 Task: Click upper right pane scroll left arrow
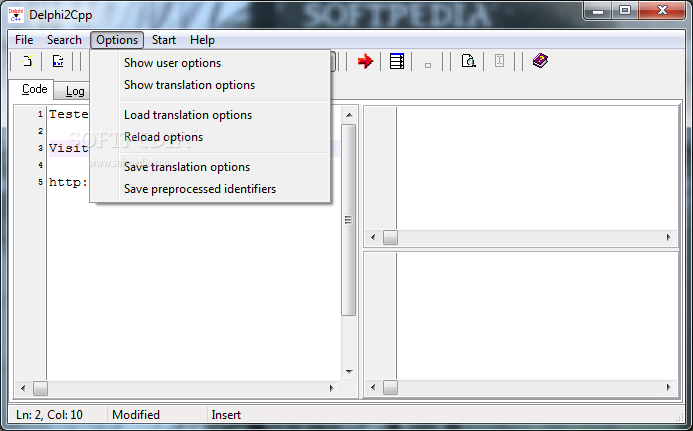pyautogui.click(x=373, y=237)
